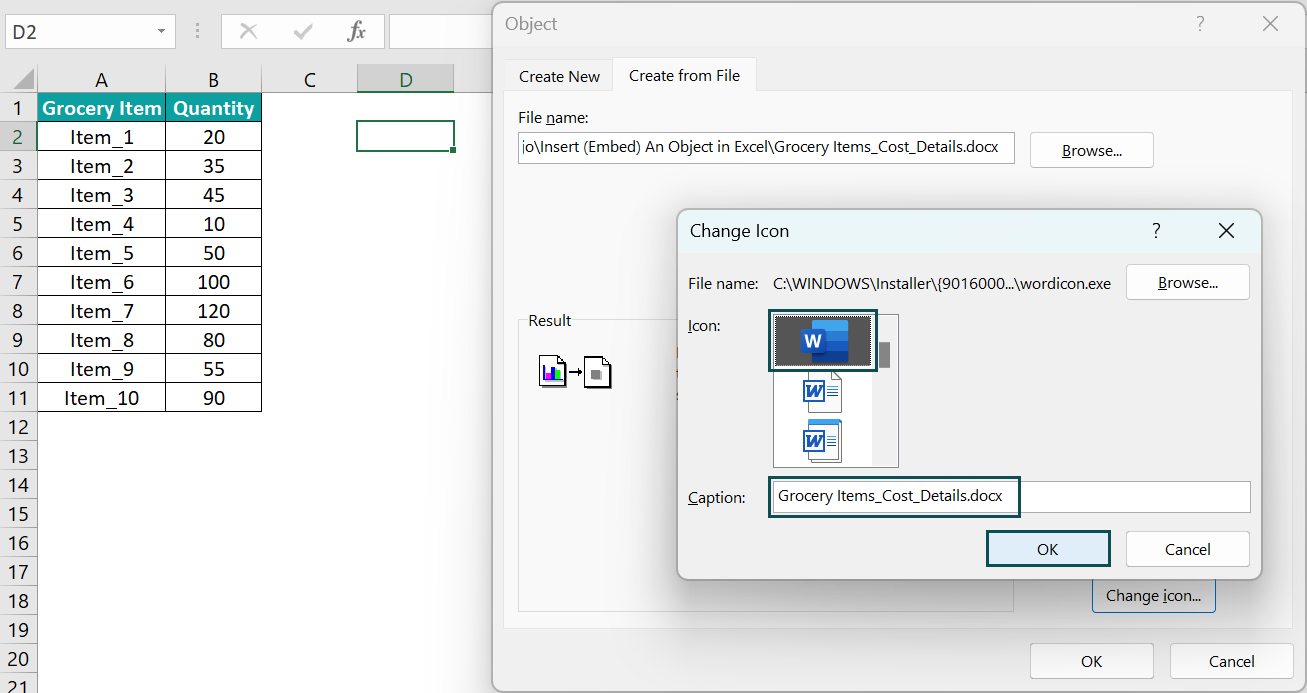The image size is (1307, 693).
Task: Click Cancel in the Change Icon dialog
Action: tap(1187, 549)
